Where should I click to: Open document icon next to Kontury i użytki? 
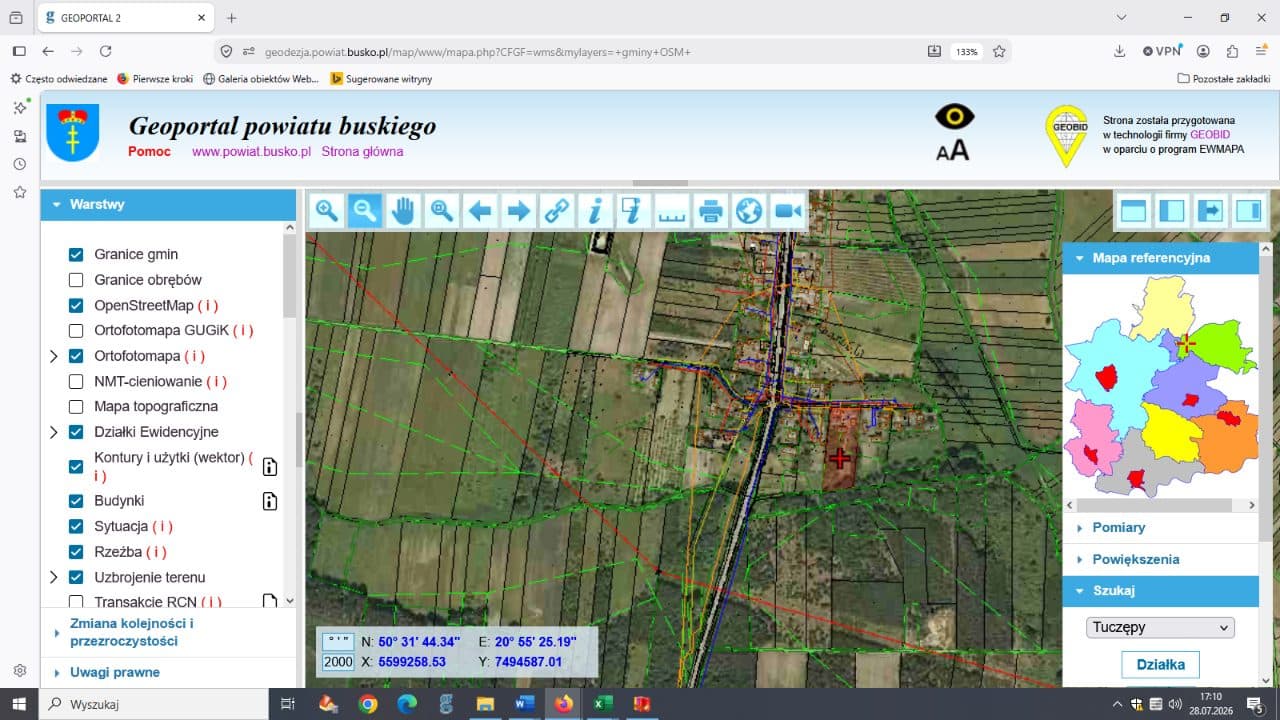(269, 466)
